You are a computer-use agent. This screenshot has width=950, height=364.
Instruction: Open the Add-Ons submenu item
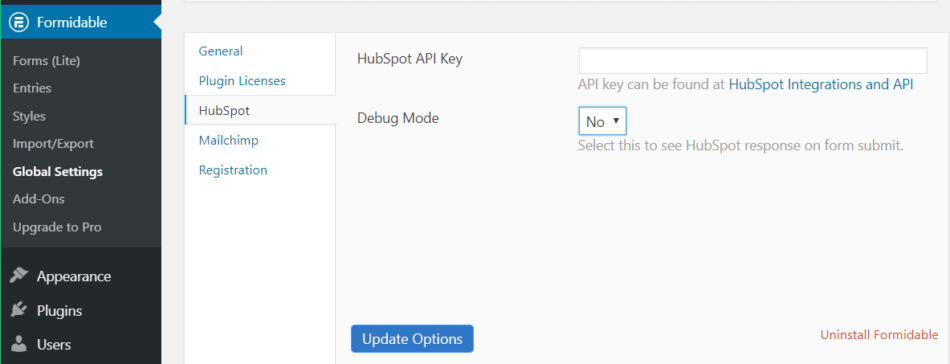click(38, 199)
